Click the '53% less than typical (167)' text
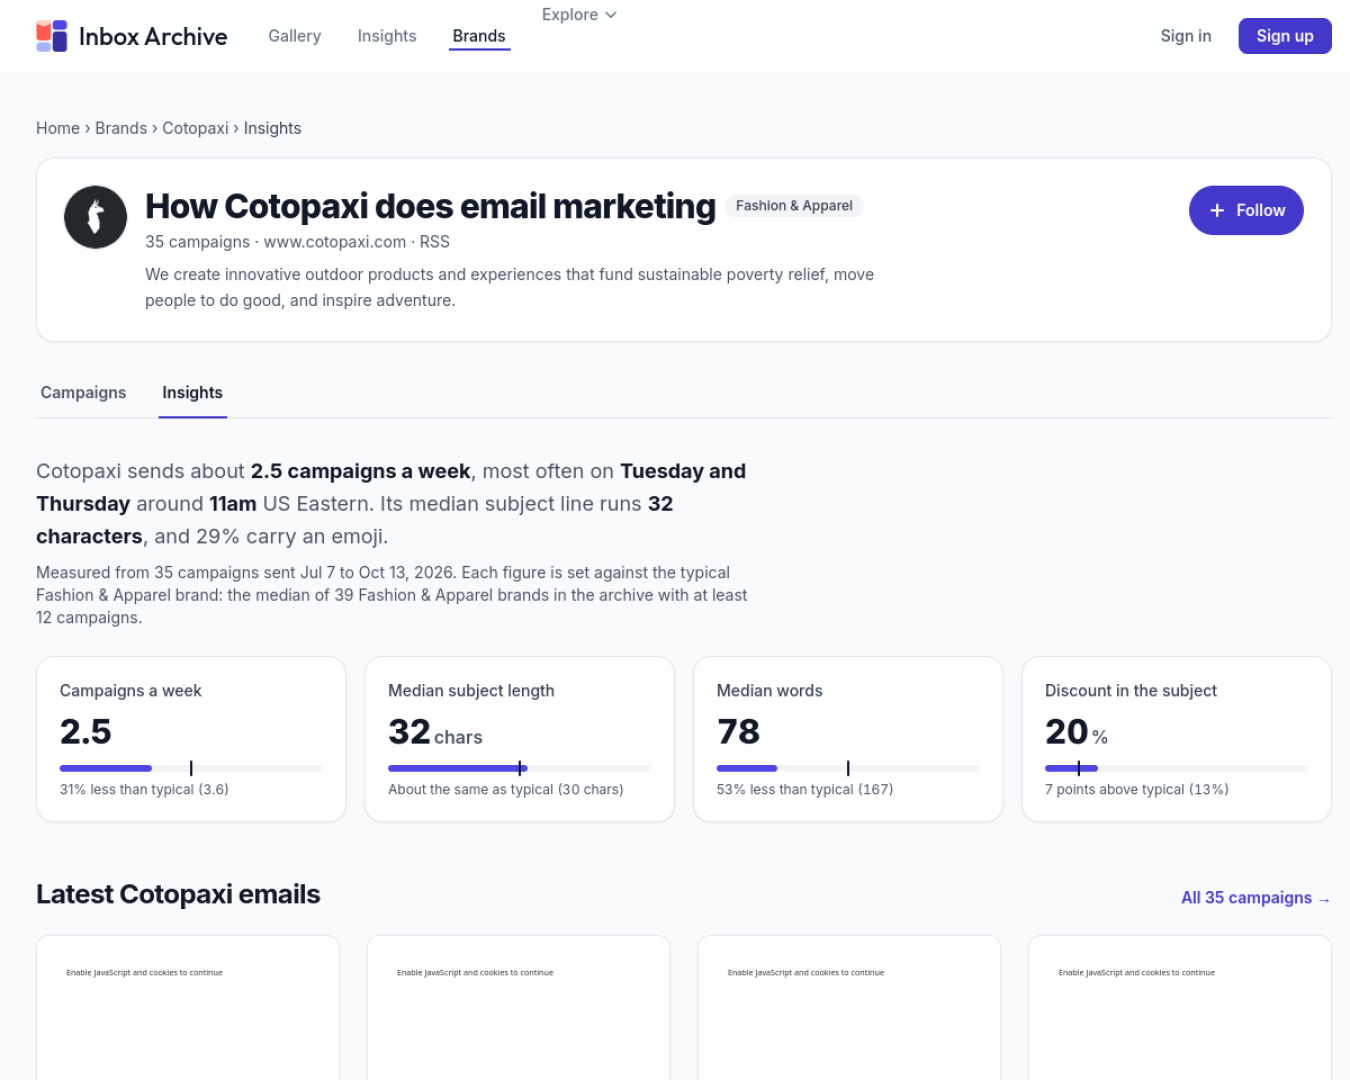This screenshot has width=1350, height=1080. click(805, 789)
